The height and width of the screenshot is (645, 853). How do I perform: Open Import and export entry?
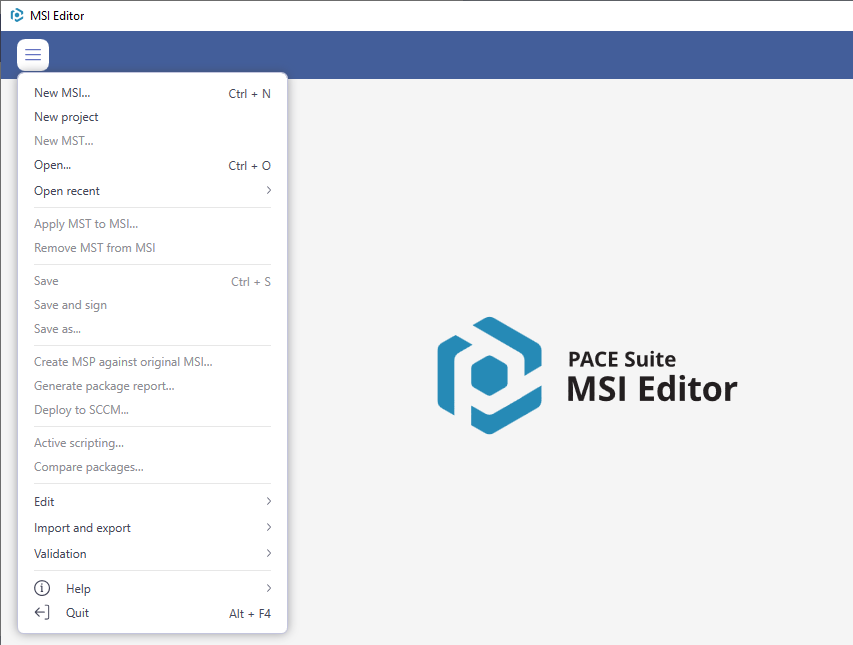click(152, 528)
